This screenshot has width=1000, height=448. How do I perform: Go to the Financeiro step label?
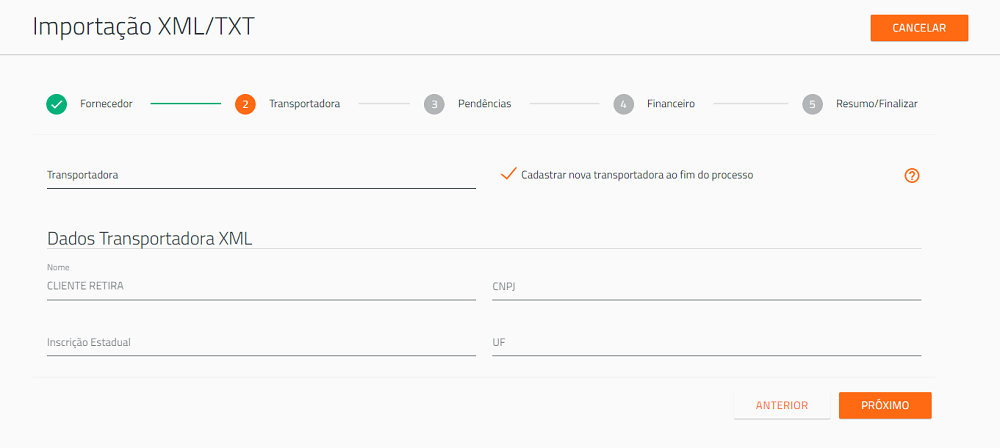click(x=671, y=104)
